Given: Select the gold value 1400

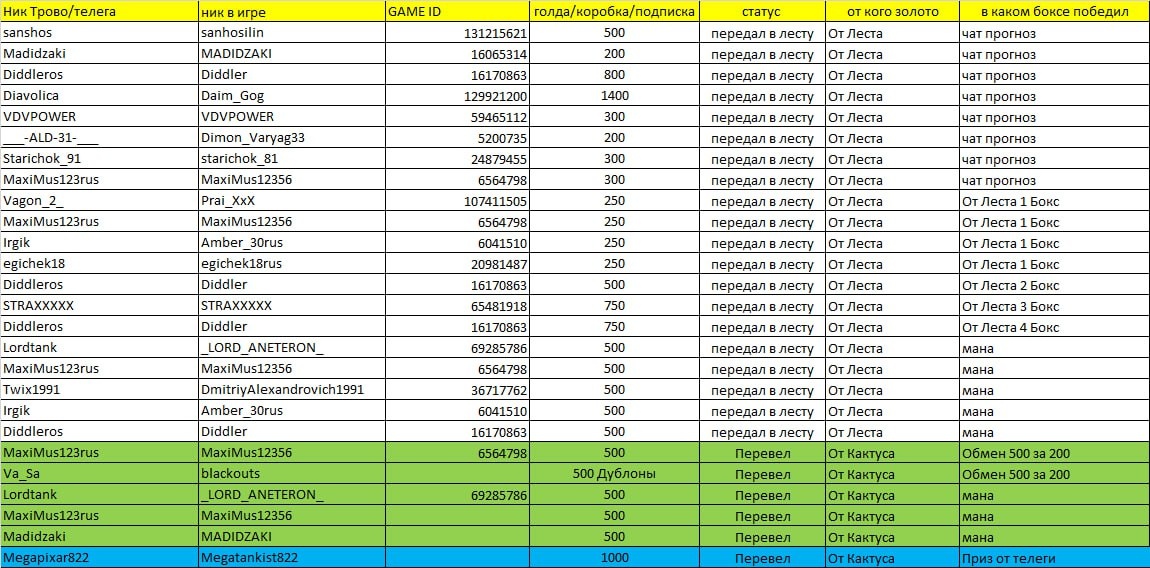Looking at the screenshot, I should (x=614, y=96).
